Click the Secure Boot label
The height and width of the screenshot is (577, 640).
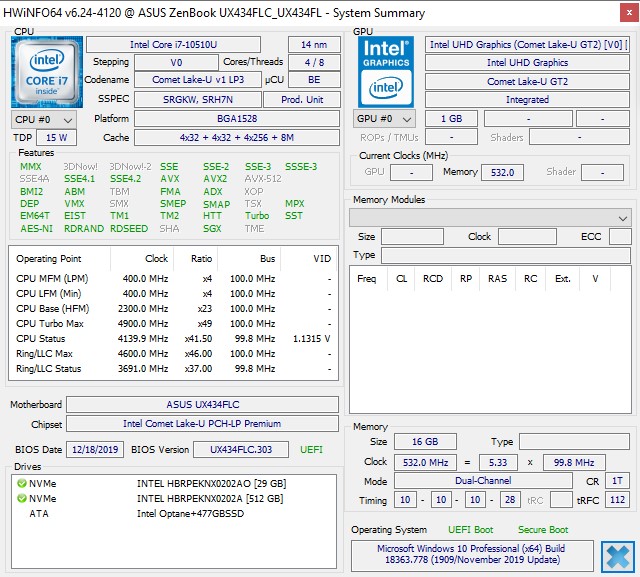click(x=543, y=530)
